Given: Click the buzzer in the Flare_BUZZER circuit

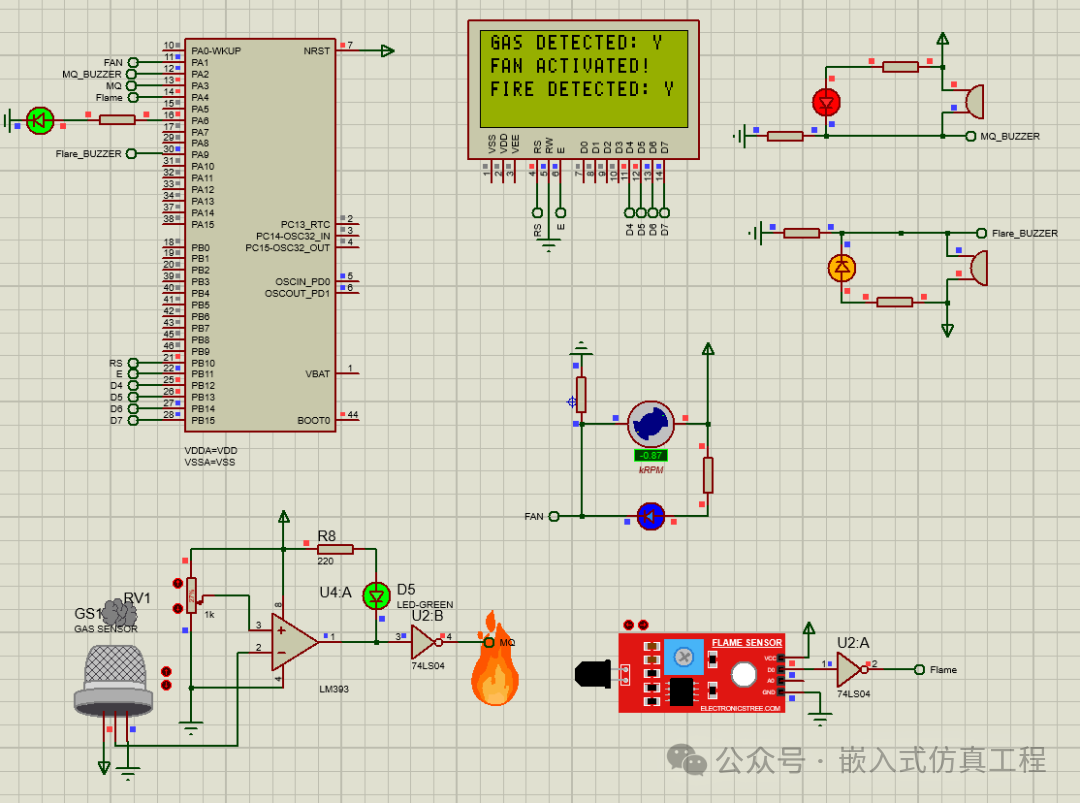Looking at the screenshot, I should pyautogui.click(x=979, y=267).
